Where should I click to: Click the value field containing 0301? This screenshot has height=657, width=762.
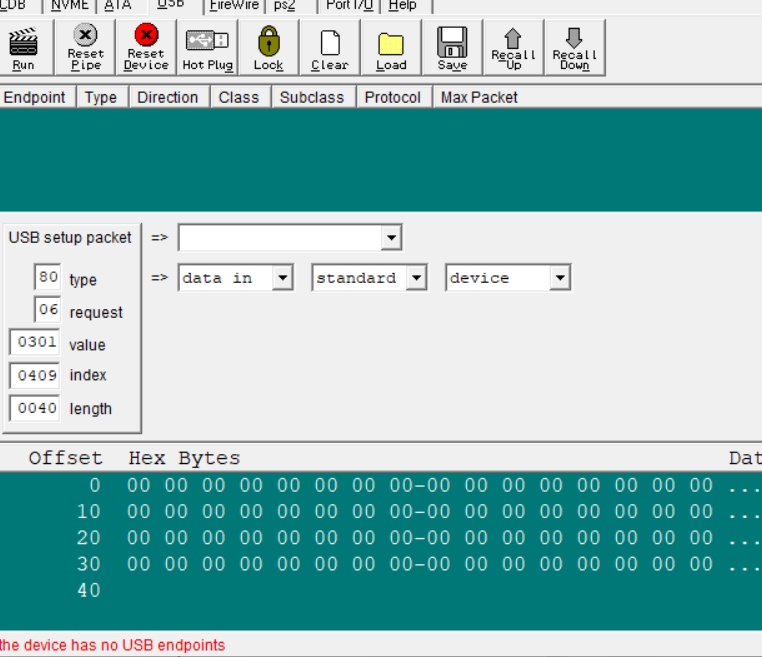[37, 342]
